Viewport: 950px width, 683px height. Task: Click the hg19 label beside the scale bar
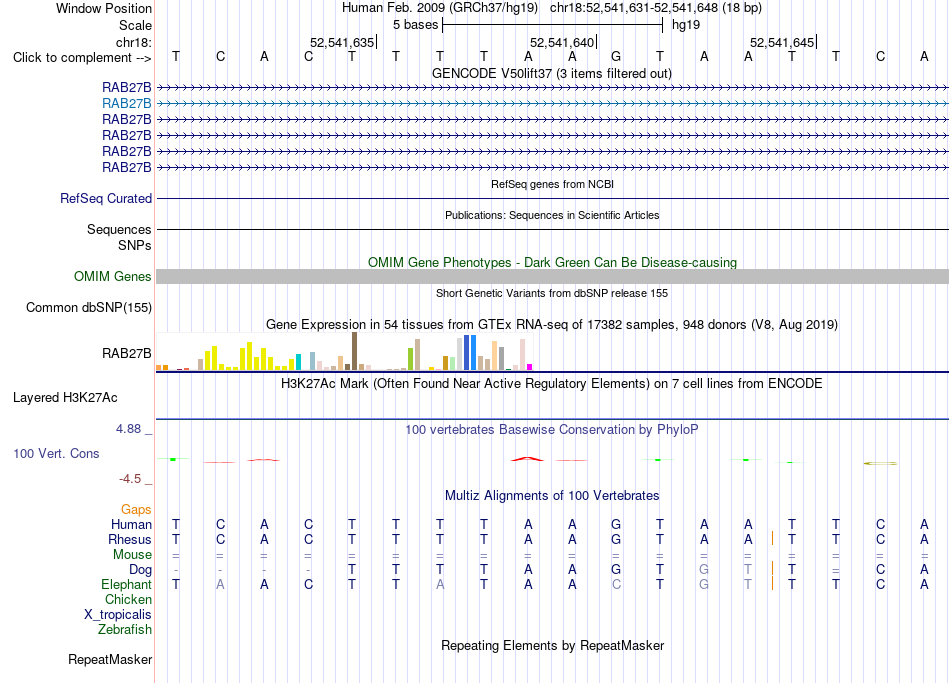point(686,25)
